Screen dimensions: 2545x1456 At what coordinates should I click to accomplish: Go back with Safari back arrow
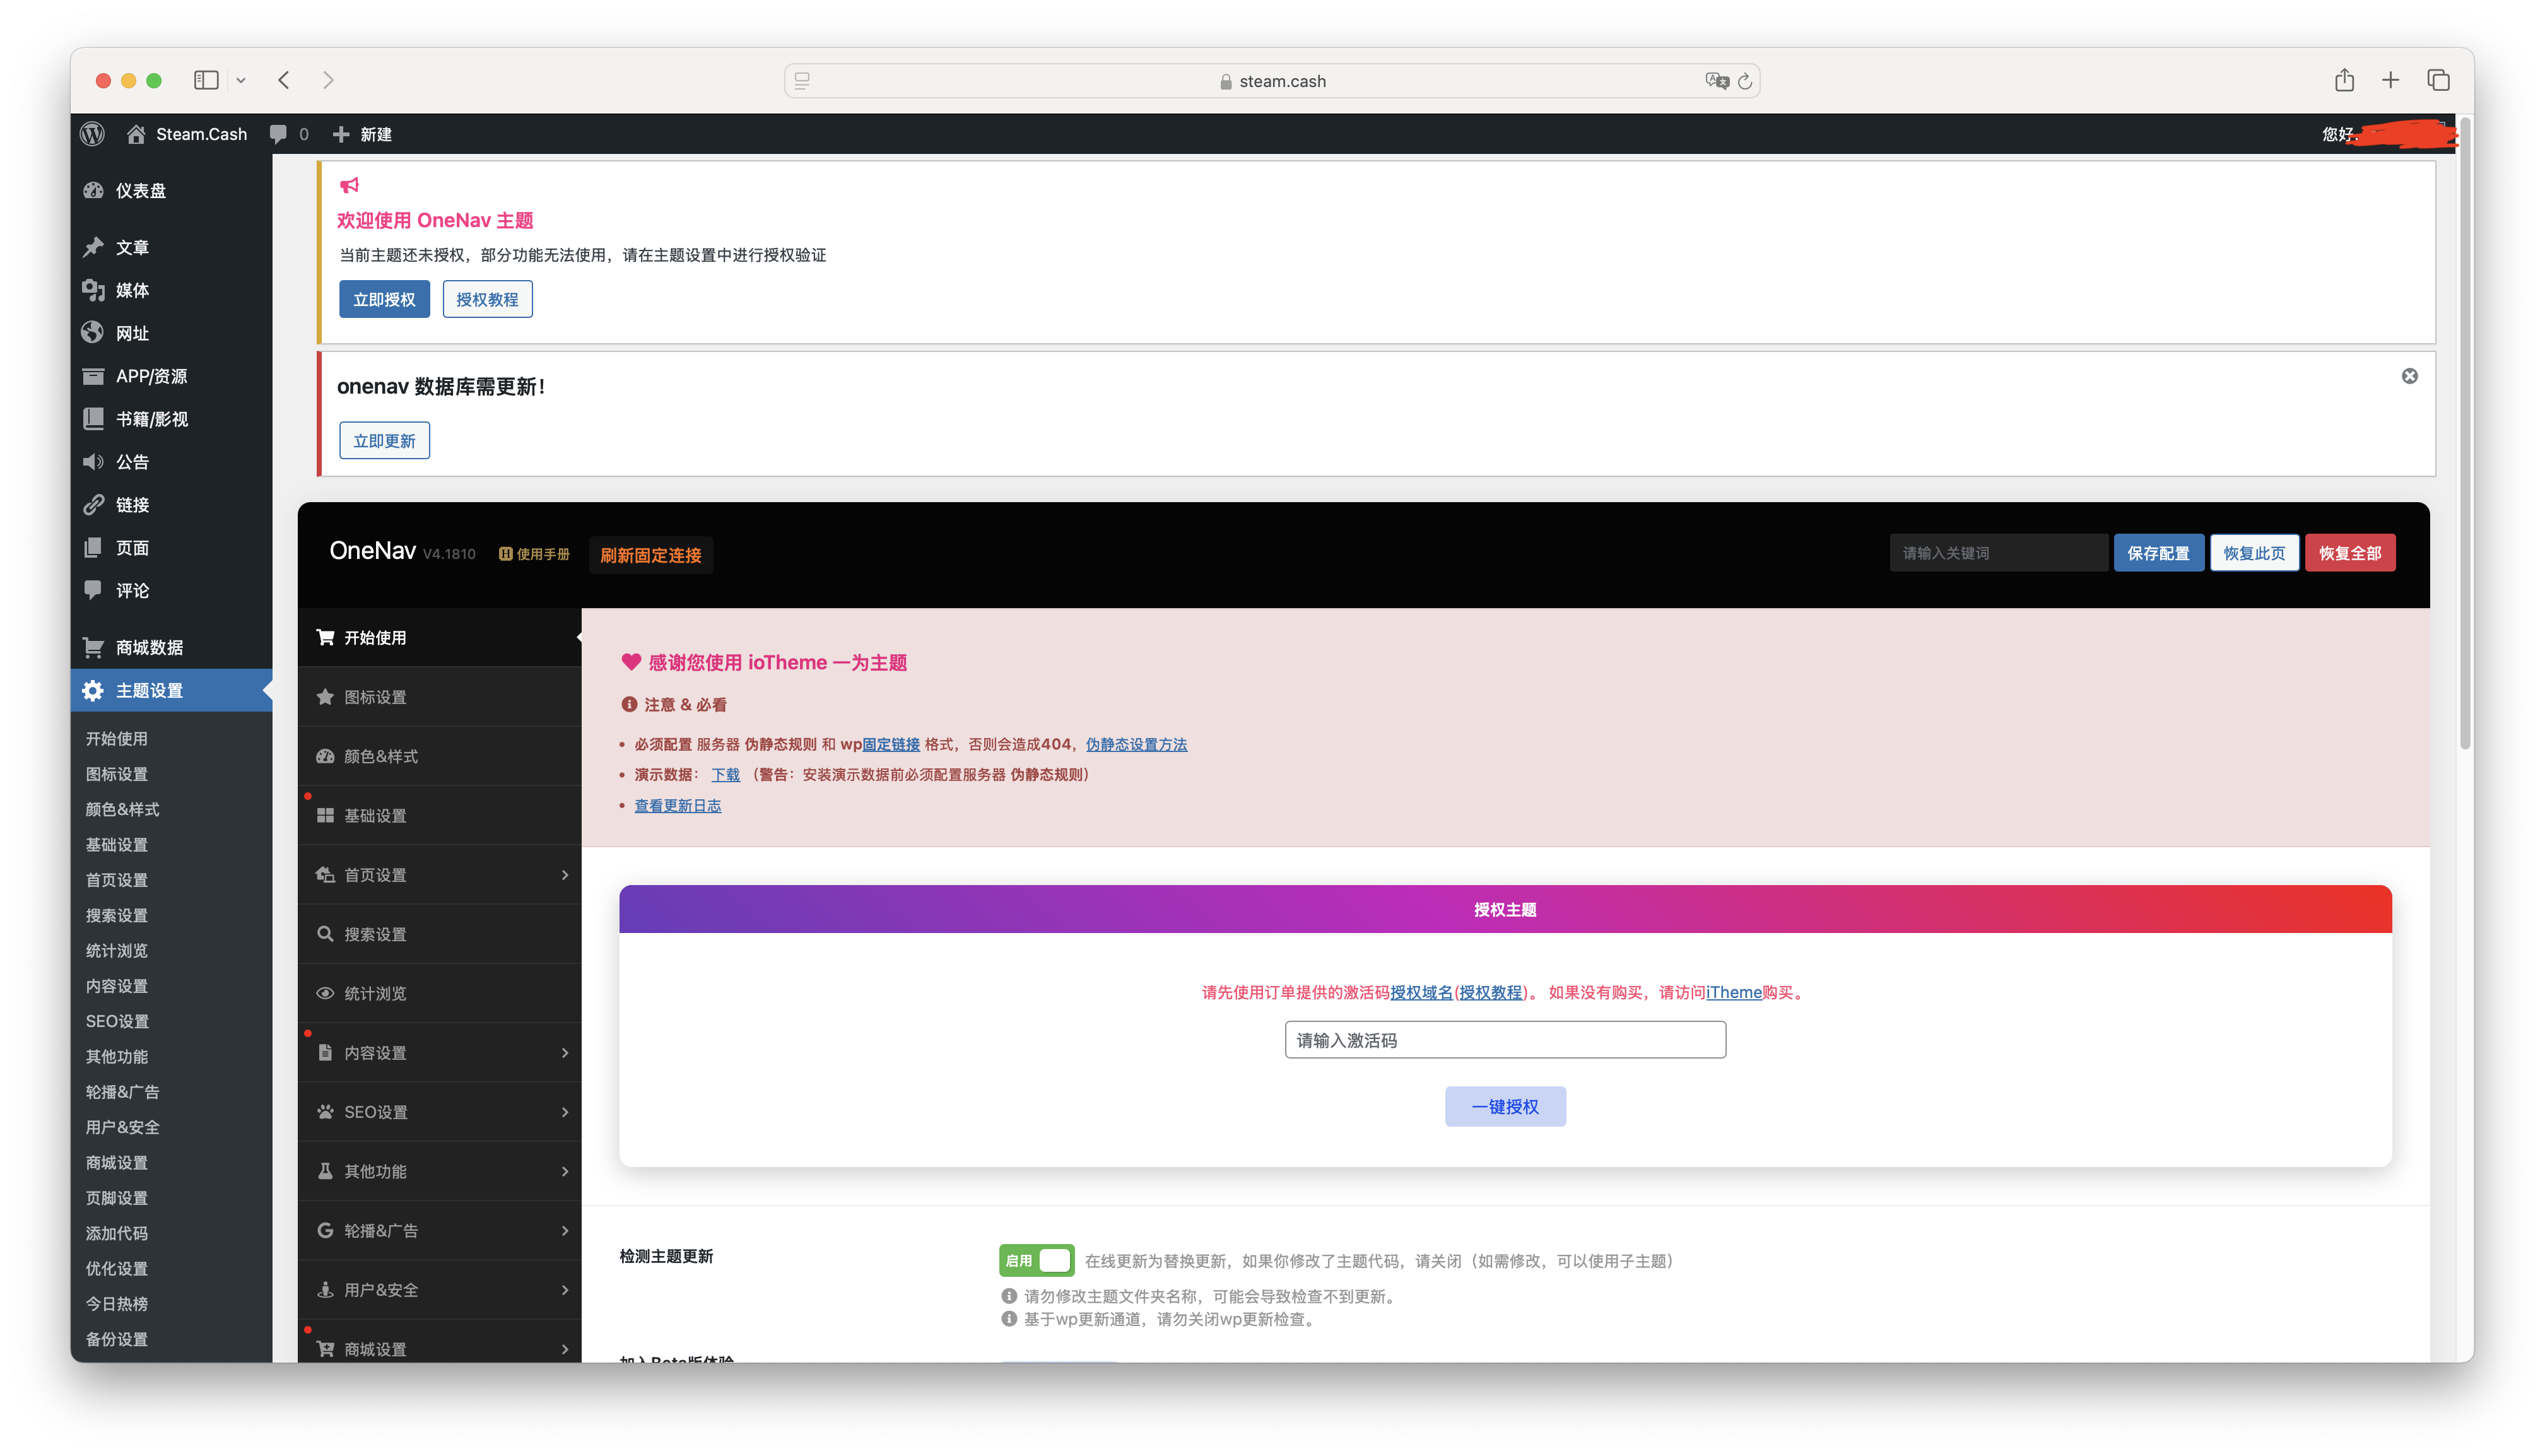click(284, 80)
